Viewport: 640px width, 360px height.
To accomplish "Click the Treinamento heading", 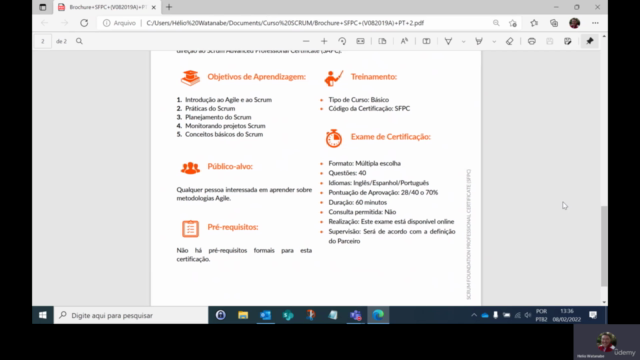I will 373,77.
